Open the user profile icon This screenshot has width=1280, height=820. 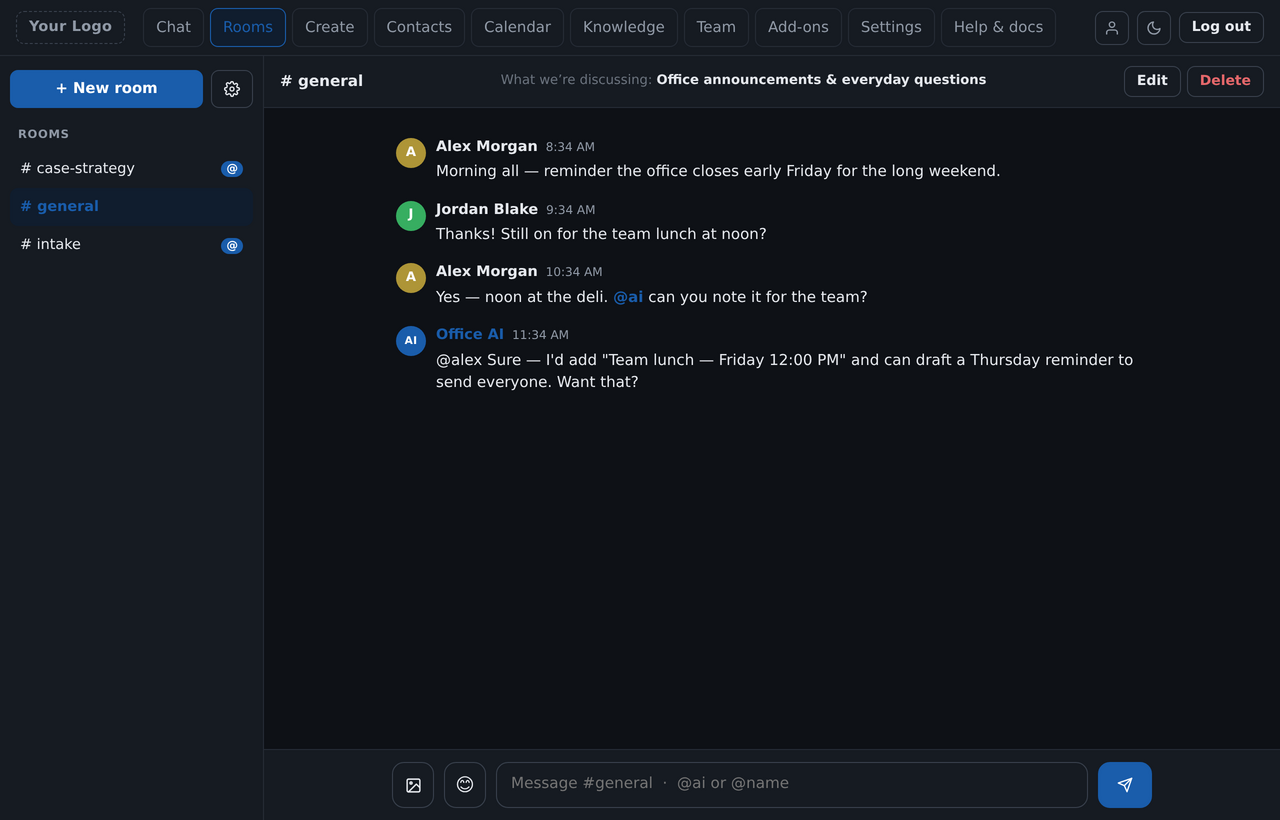click(1112, 28)
